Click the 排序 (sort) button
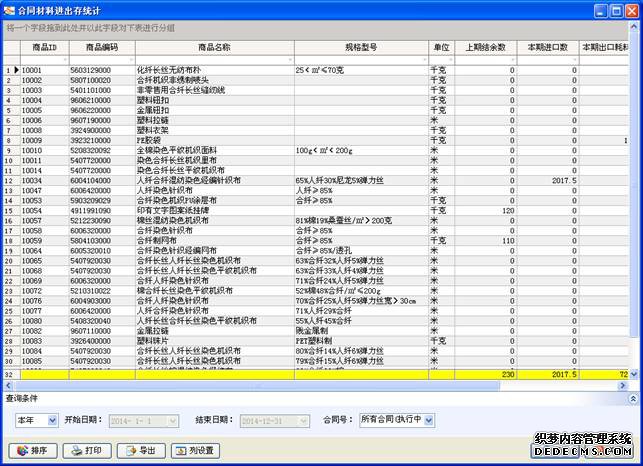Image resolution: width=643 pixels, height=466 pixels. (31, 450)
